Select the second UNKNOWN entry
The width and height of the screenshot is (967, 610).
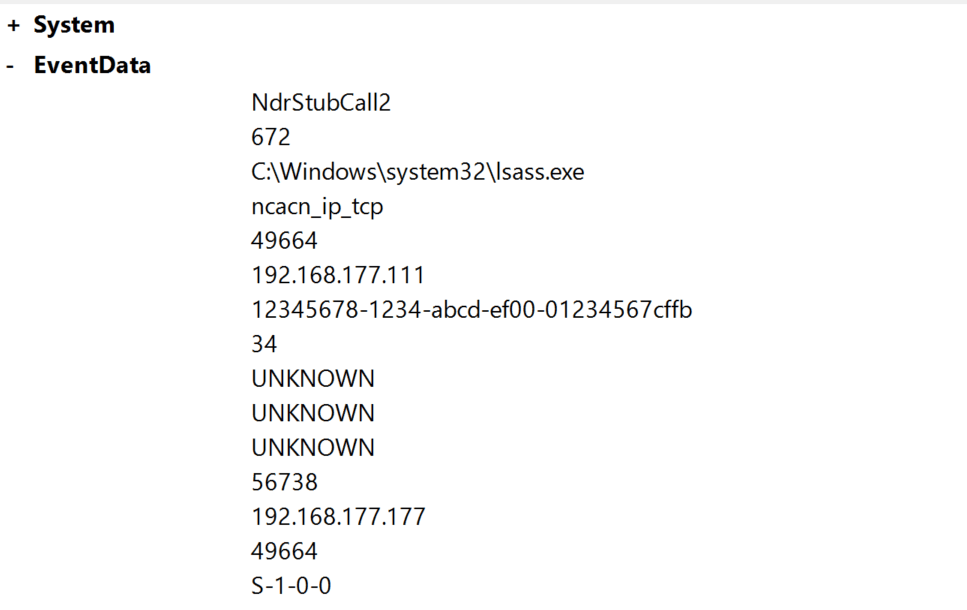pyautogui.click(x=313, y=413)
